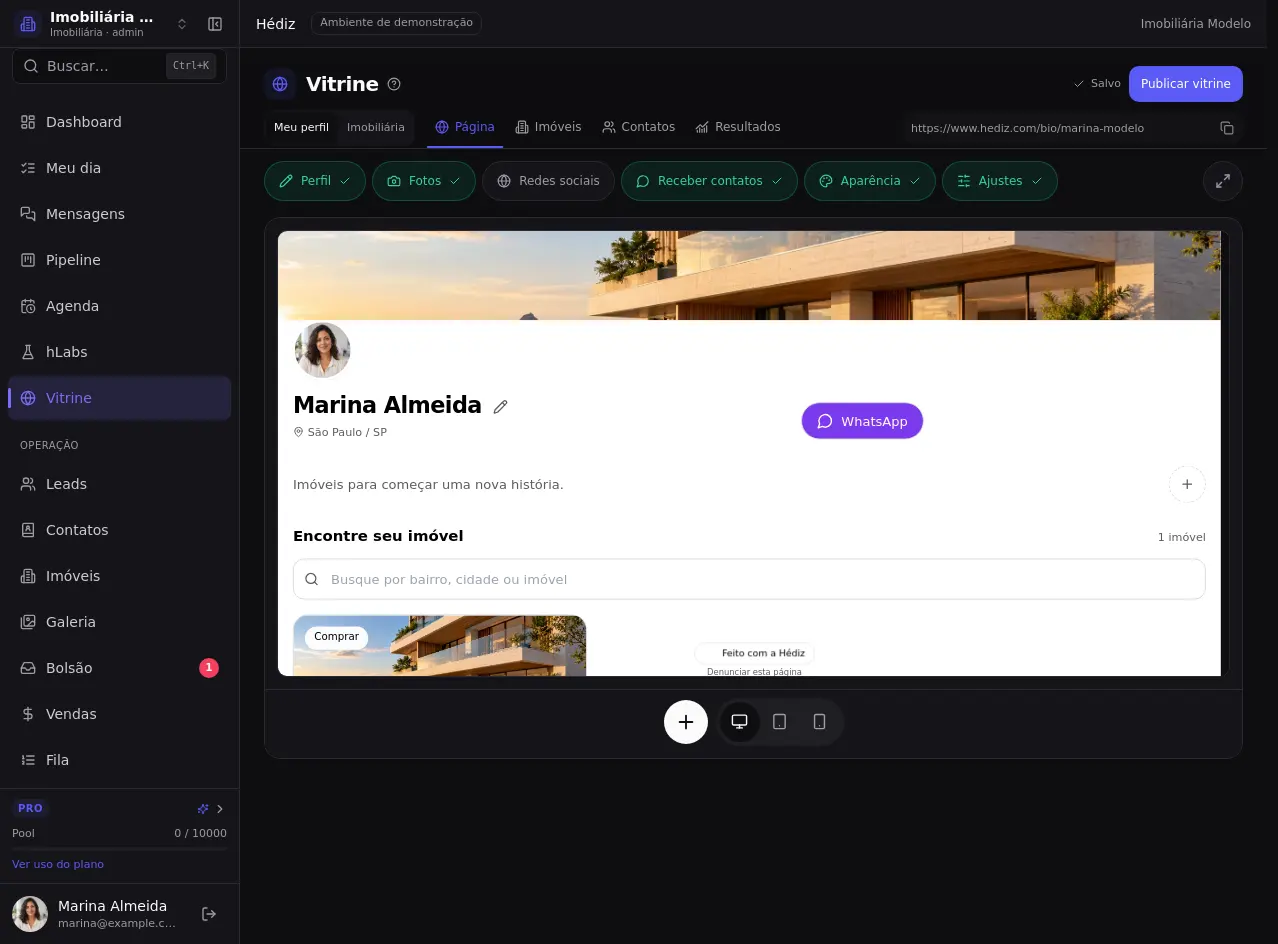Select the Meu perfil toggle
This screenshot has width=1278, height=944.
(x=301, y=127)
